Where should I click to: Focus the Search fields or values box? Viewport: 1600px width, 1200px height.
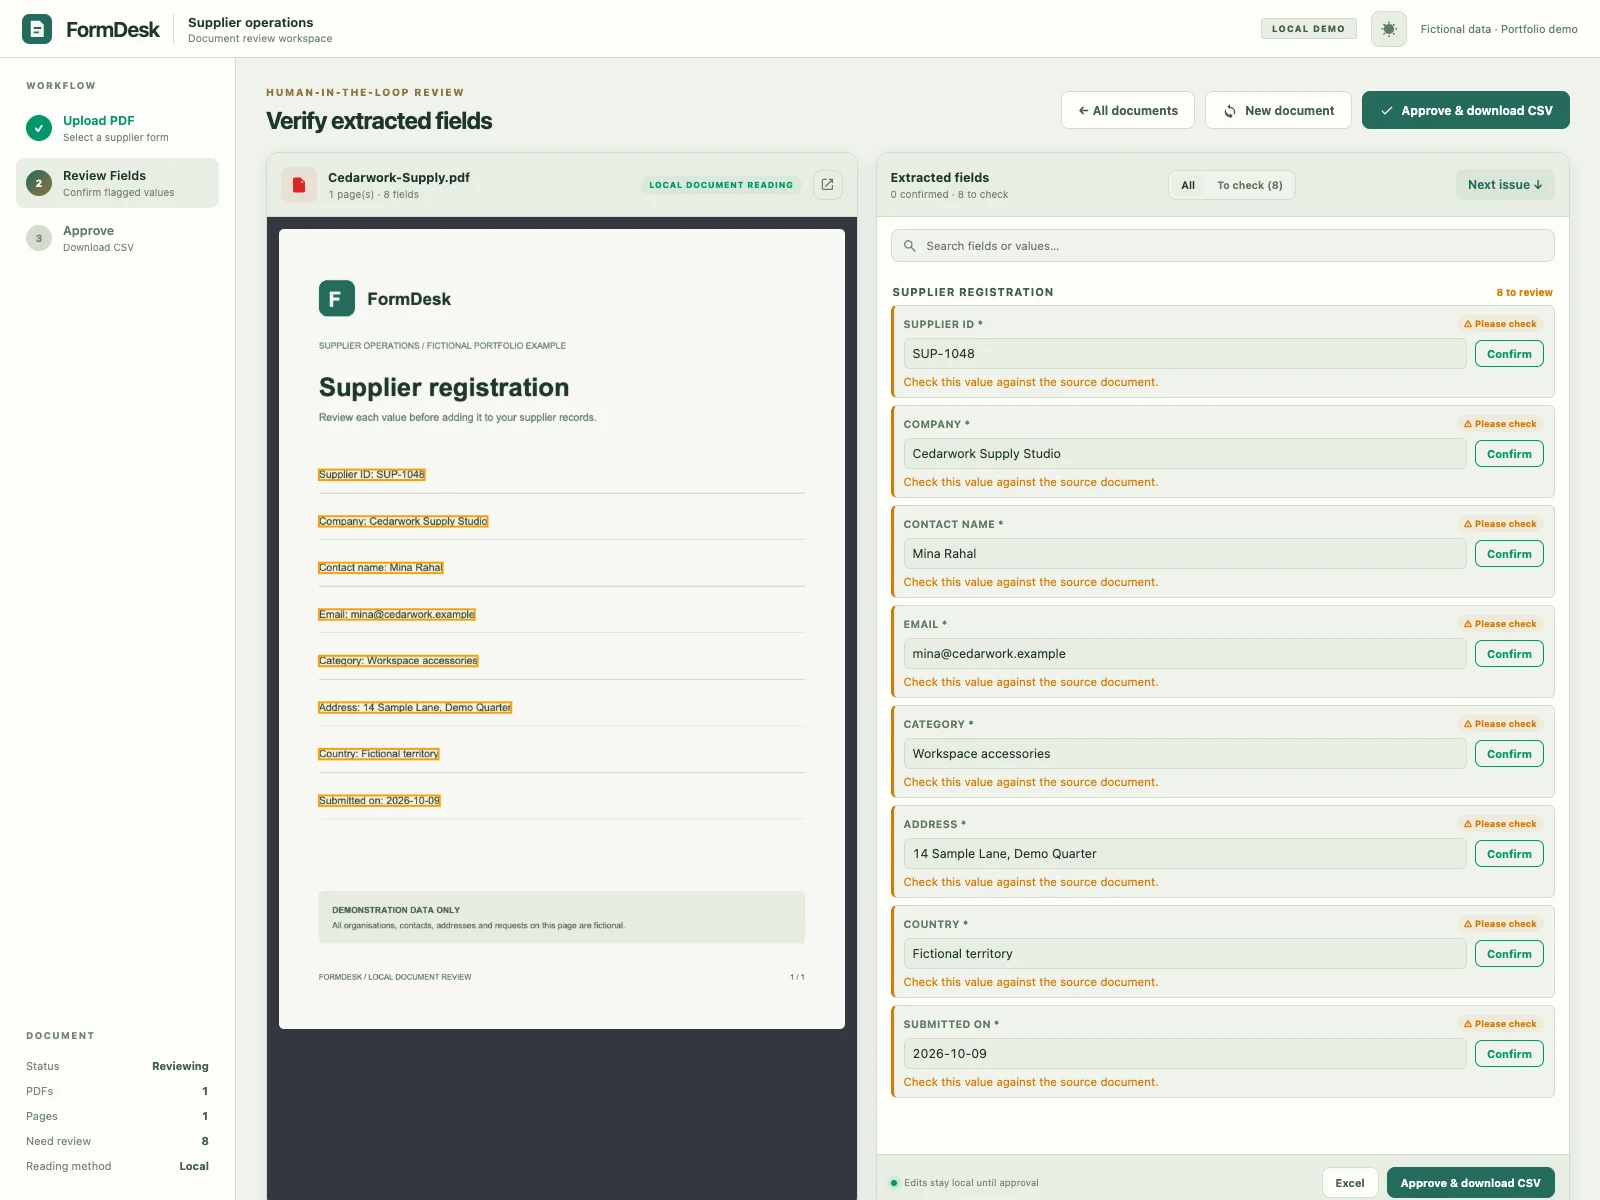point(1223,246)
